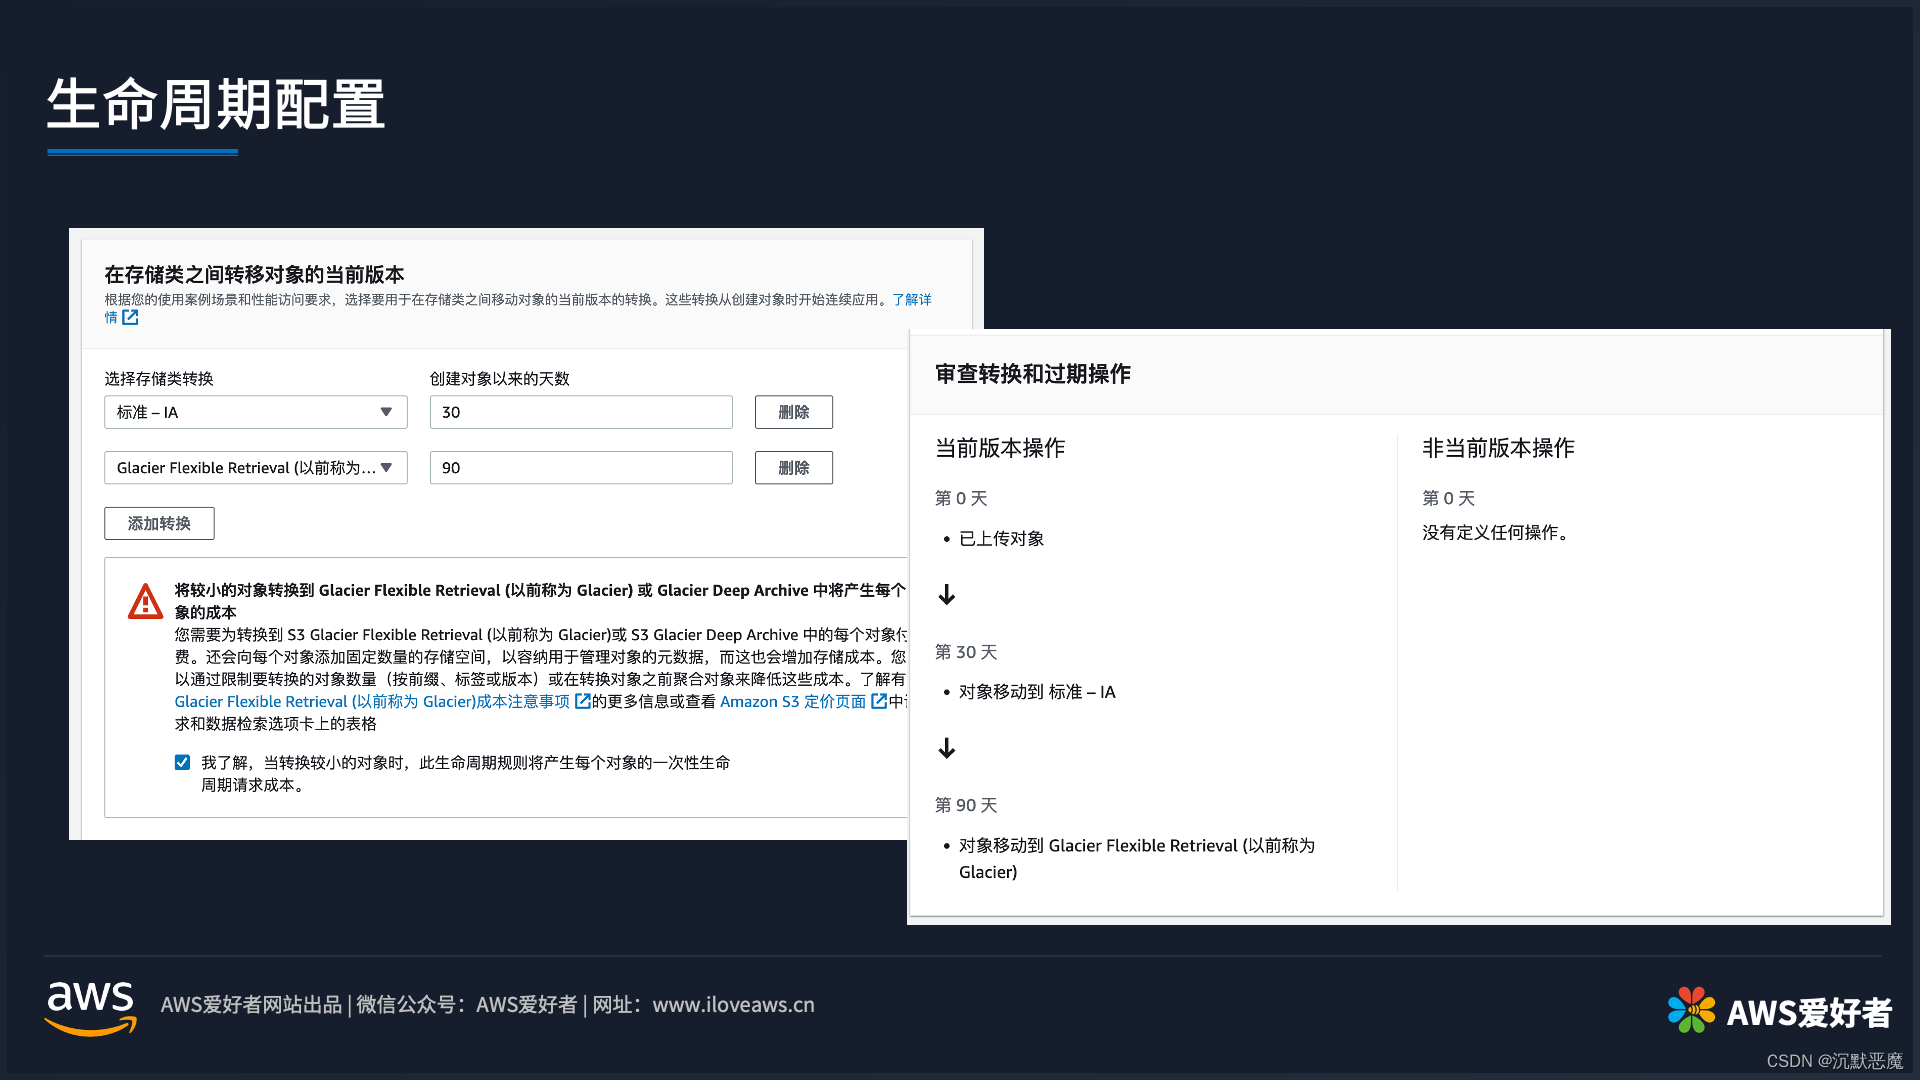The height and width of the screenshot is (1080, 1920).
Task: Click the external-link icon after 了解详情
Action: pos(130,317)
